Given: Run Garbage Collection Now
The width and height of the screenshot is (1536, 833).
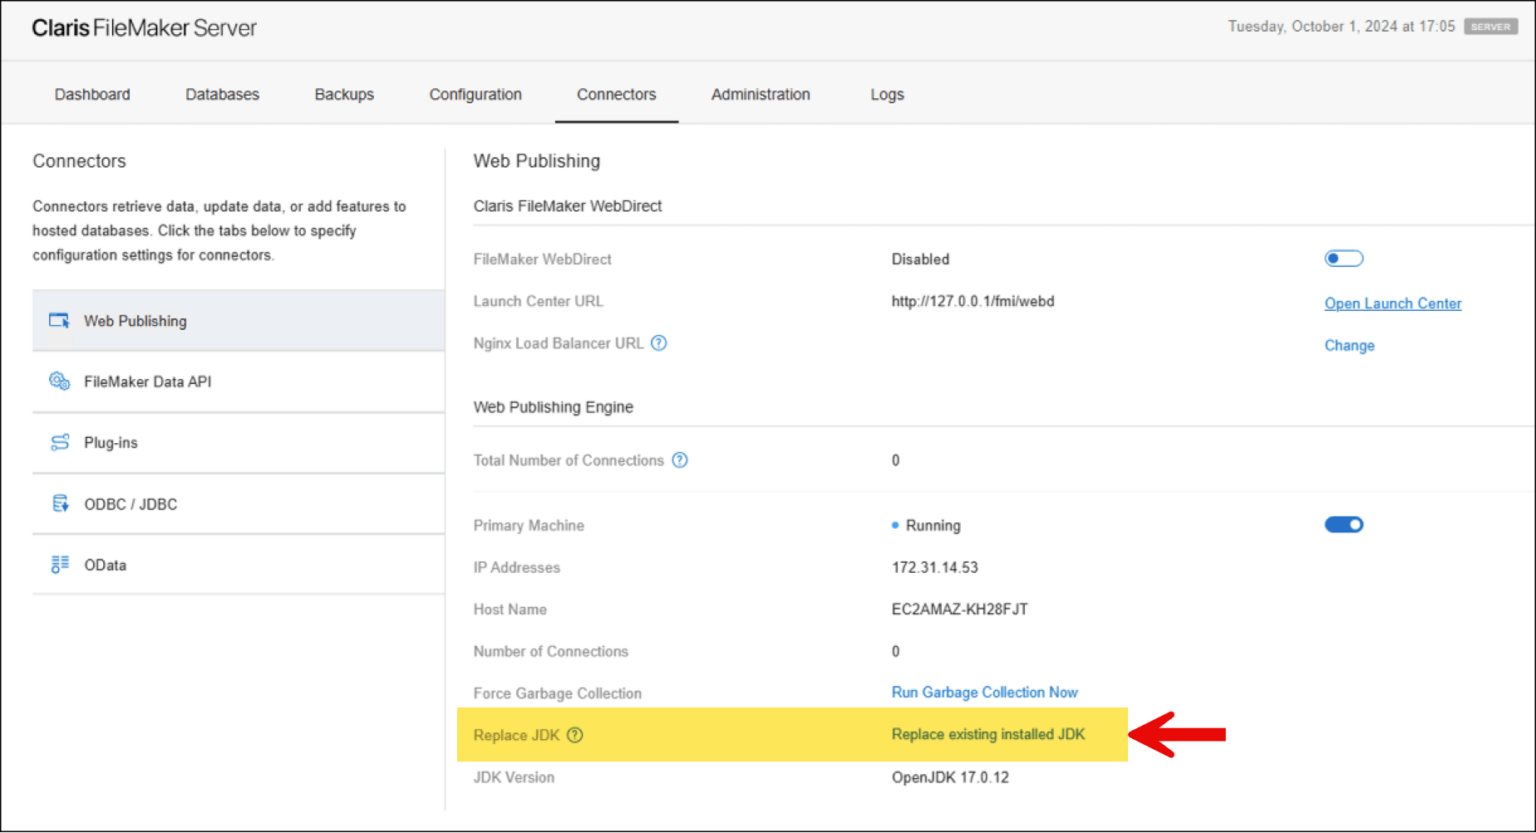Looking at the screenshot, I should pos(984,692).
